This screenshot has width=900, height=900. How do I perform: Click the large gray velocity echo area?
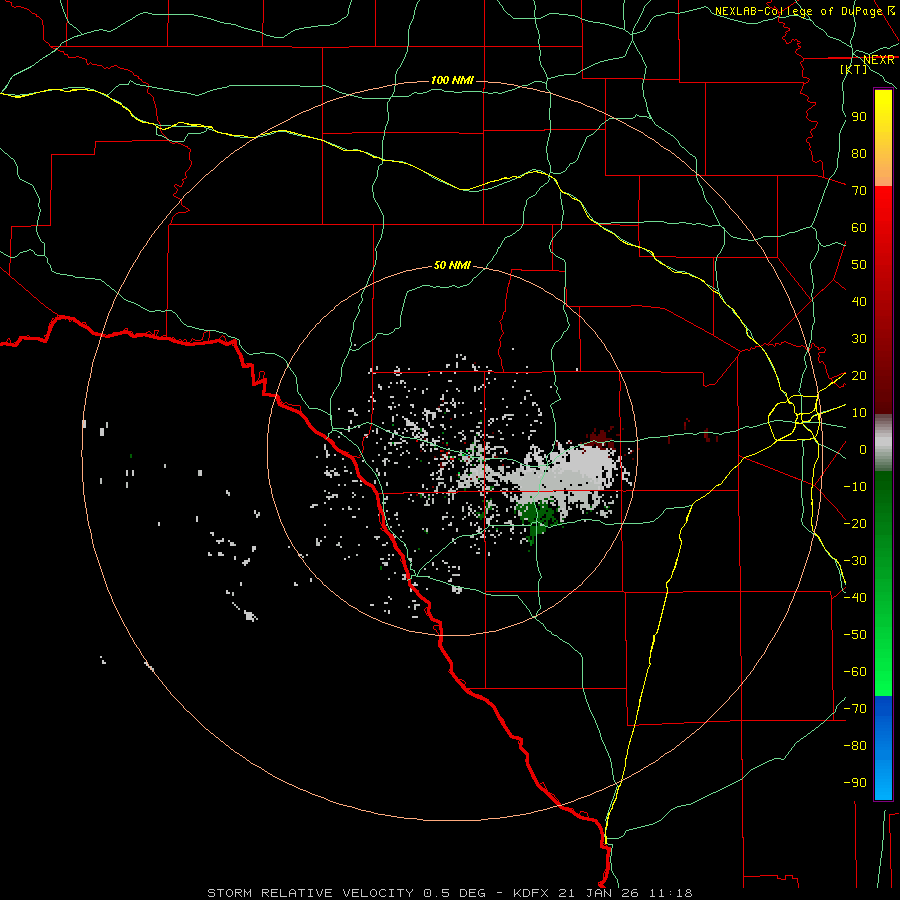(565, 474)
